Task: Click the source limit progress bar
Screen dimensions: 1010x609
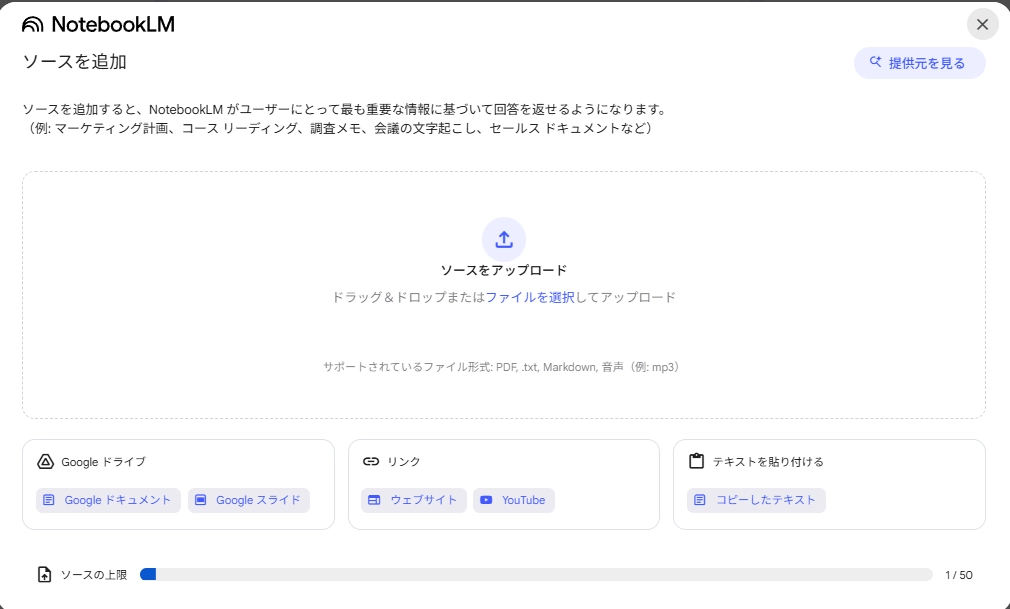Action: point(536,575)
